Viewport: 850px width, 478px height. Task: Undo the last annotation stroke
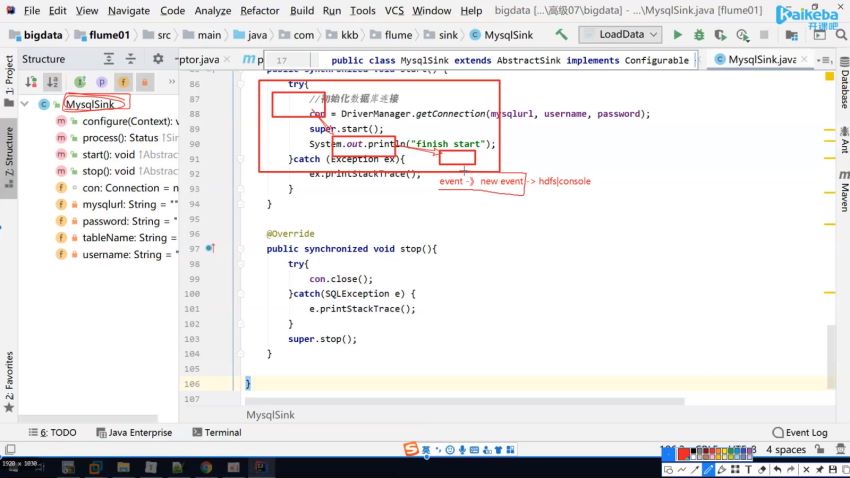click(777, 469)
